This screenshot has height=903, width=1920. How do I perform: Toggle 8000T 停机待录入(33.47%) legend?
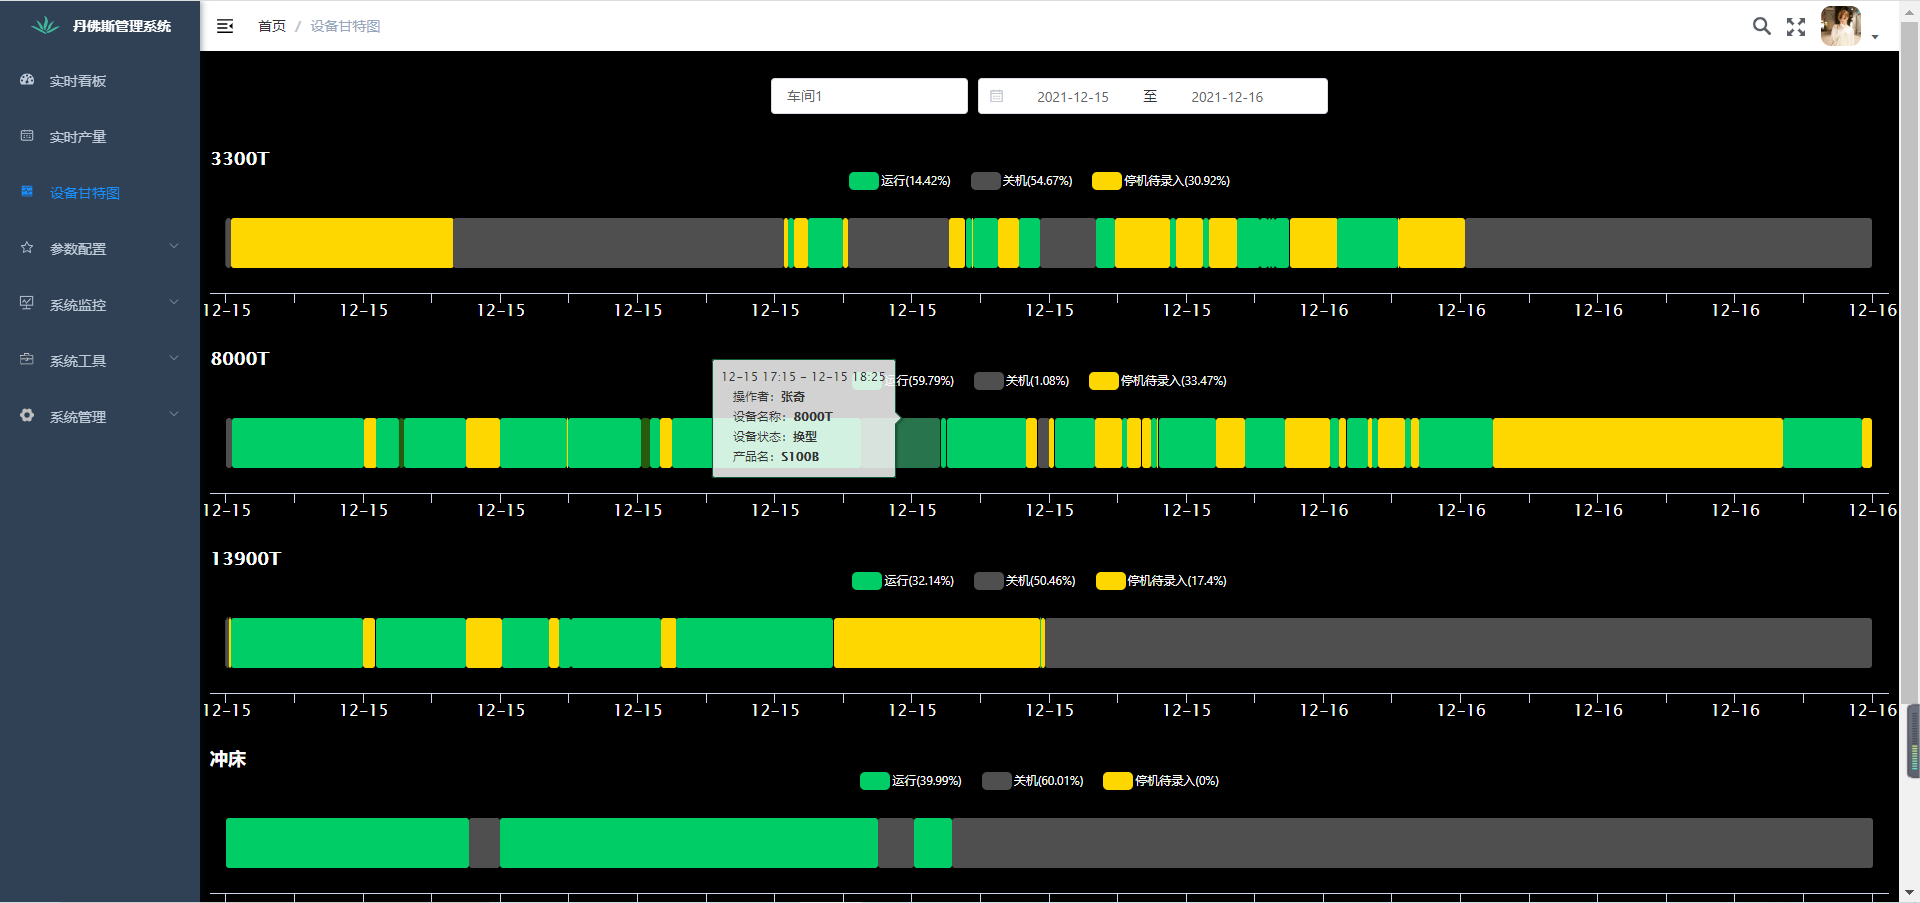click(x=1158, y=381)
